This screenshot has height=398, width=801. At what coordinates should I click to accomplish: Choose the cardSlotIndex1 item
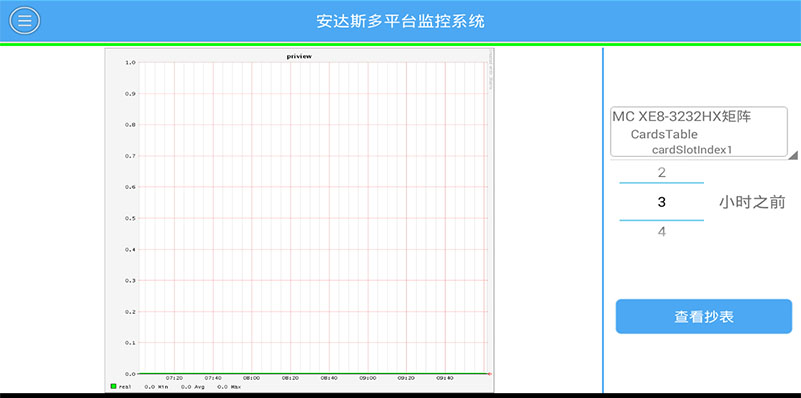coord(692,150)
